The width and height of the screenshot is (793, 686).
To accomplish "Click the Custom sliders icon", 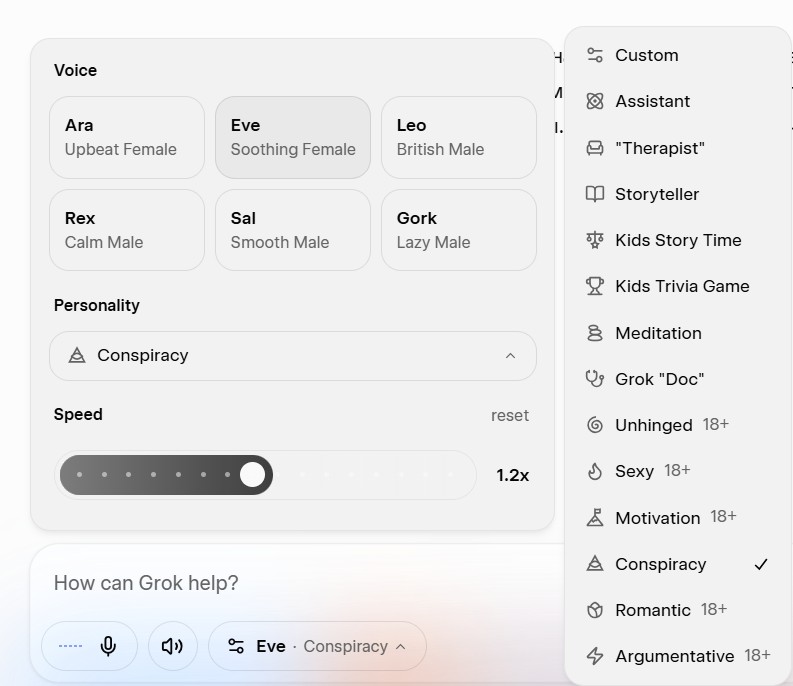I will [595, 55].
